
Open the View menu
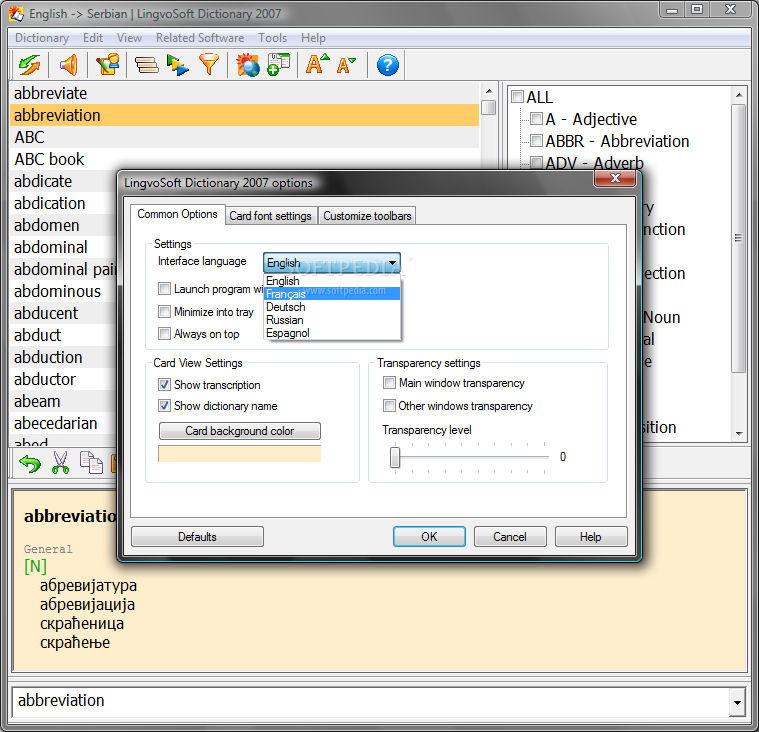coord(129,38)
